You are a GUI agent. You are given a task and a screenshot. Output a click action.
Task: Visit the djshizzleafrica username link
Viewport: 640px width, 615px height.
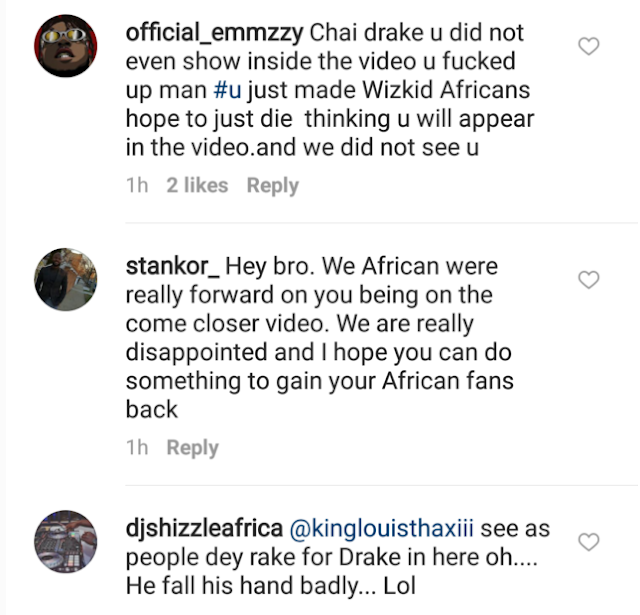(203, 529)
